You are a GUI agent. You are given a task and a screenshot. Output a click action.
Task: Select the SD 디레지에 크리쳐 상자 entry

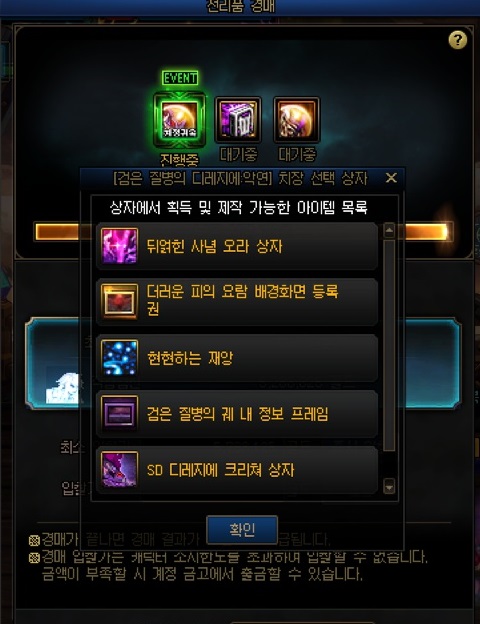pos(237,470)
